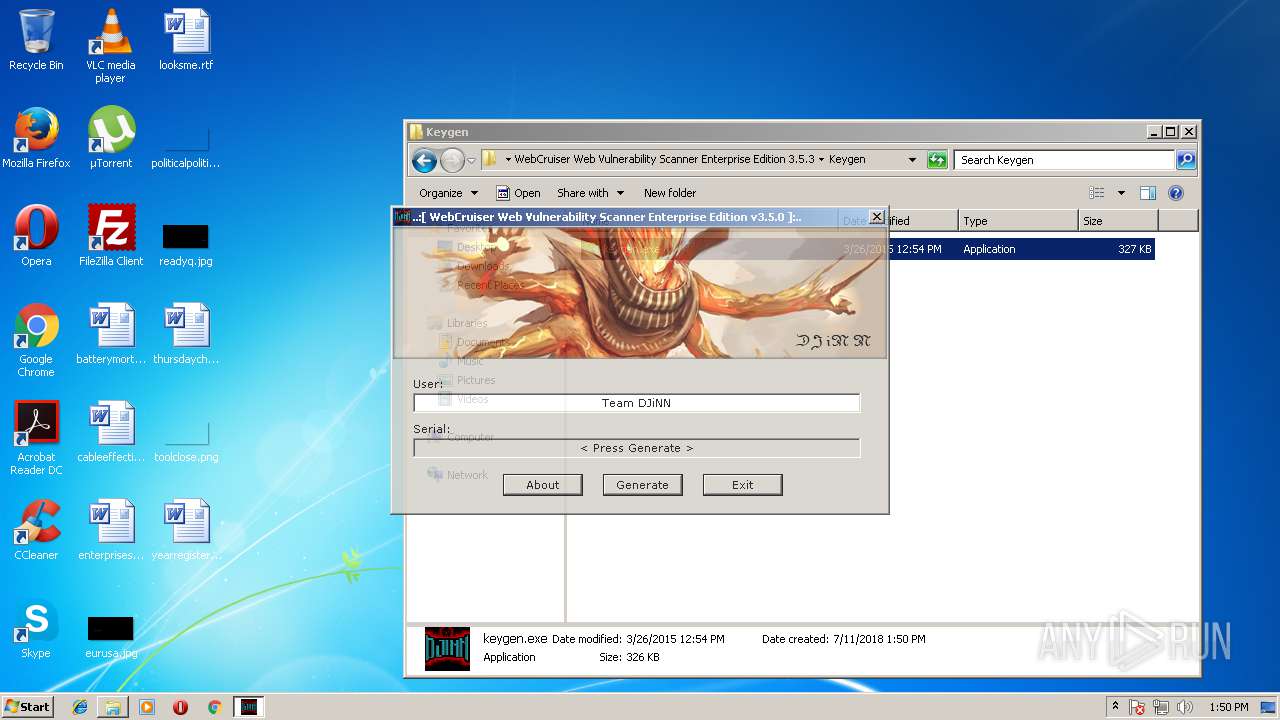Click network tray icon
The image size is (1280, 720).
coord(1161,707)
